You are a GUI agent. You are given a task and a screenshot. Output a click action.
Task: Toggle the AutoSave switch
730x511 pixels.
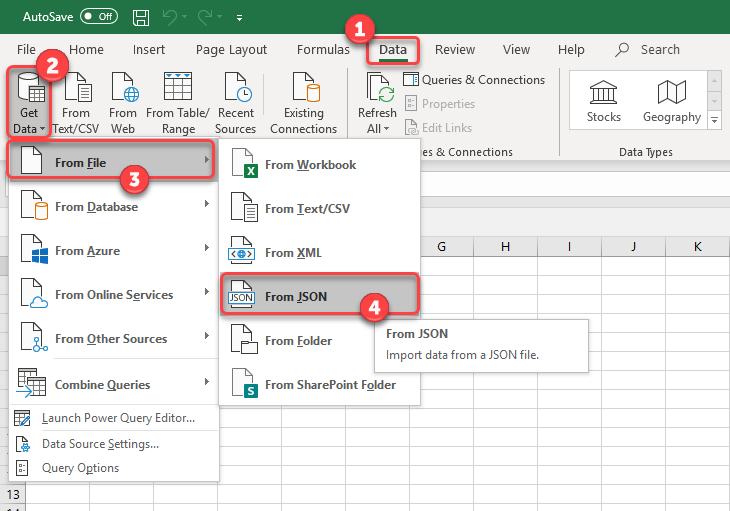[x=98, y=17]
